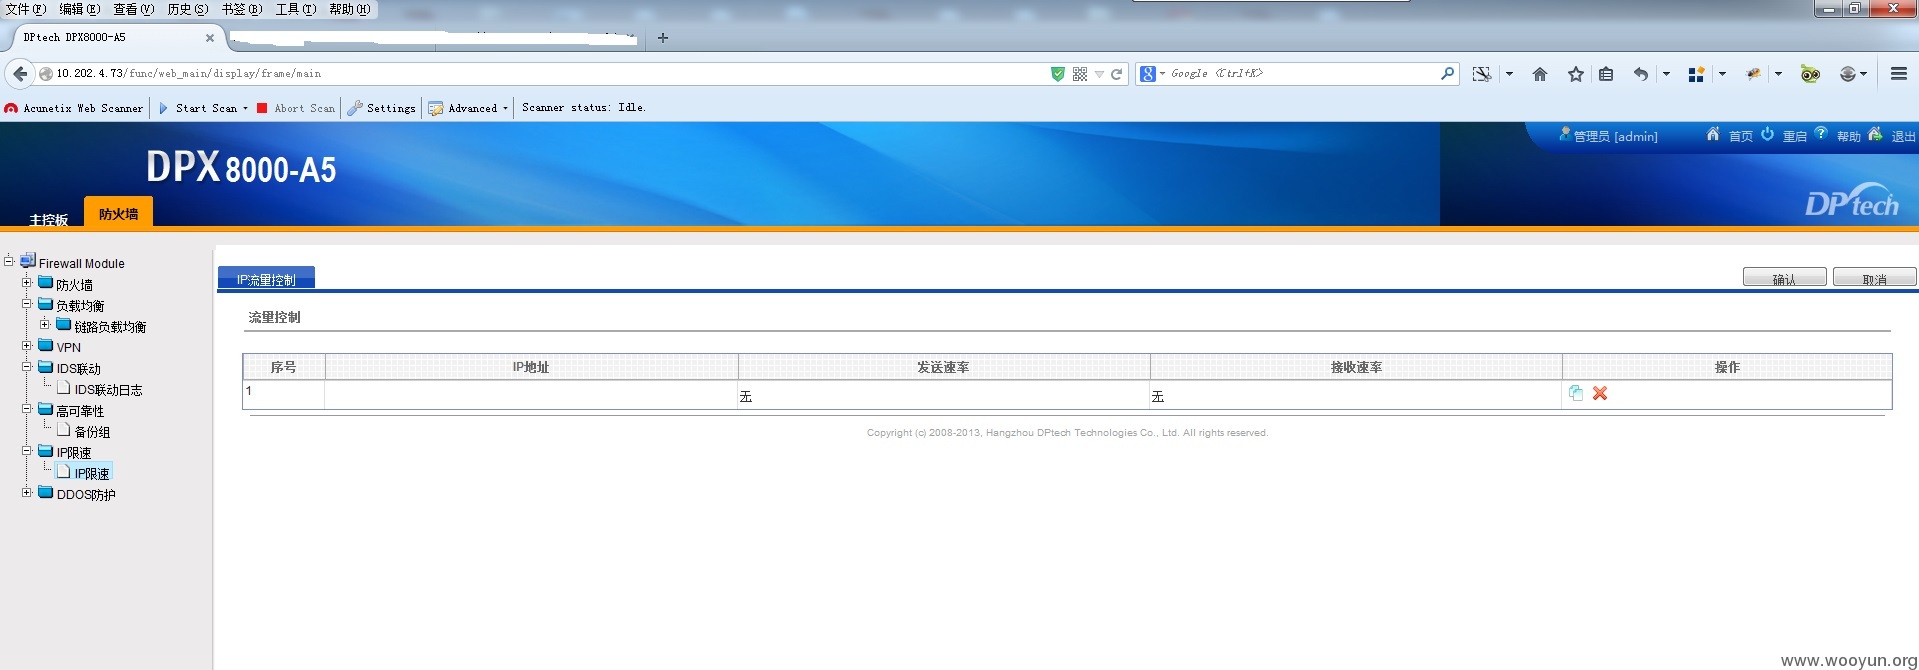Click the Firewall Module computer icon
The image size is (1919, 670).
pyautogui.click(x=28, y=260)
